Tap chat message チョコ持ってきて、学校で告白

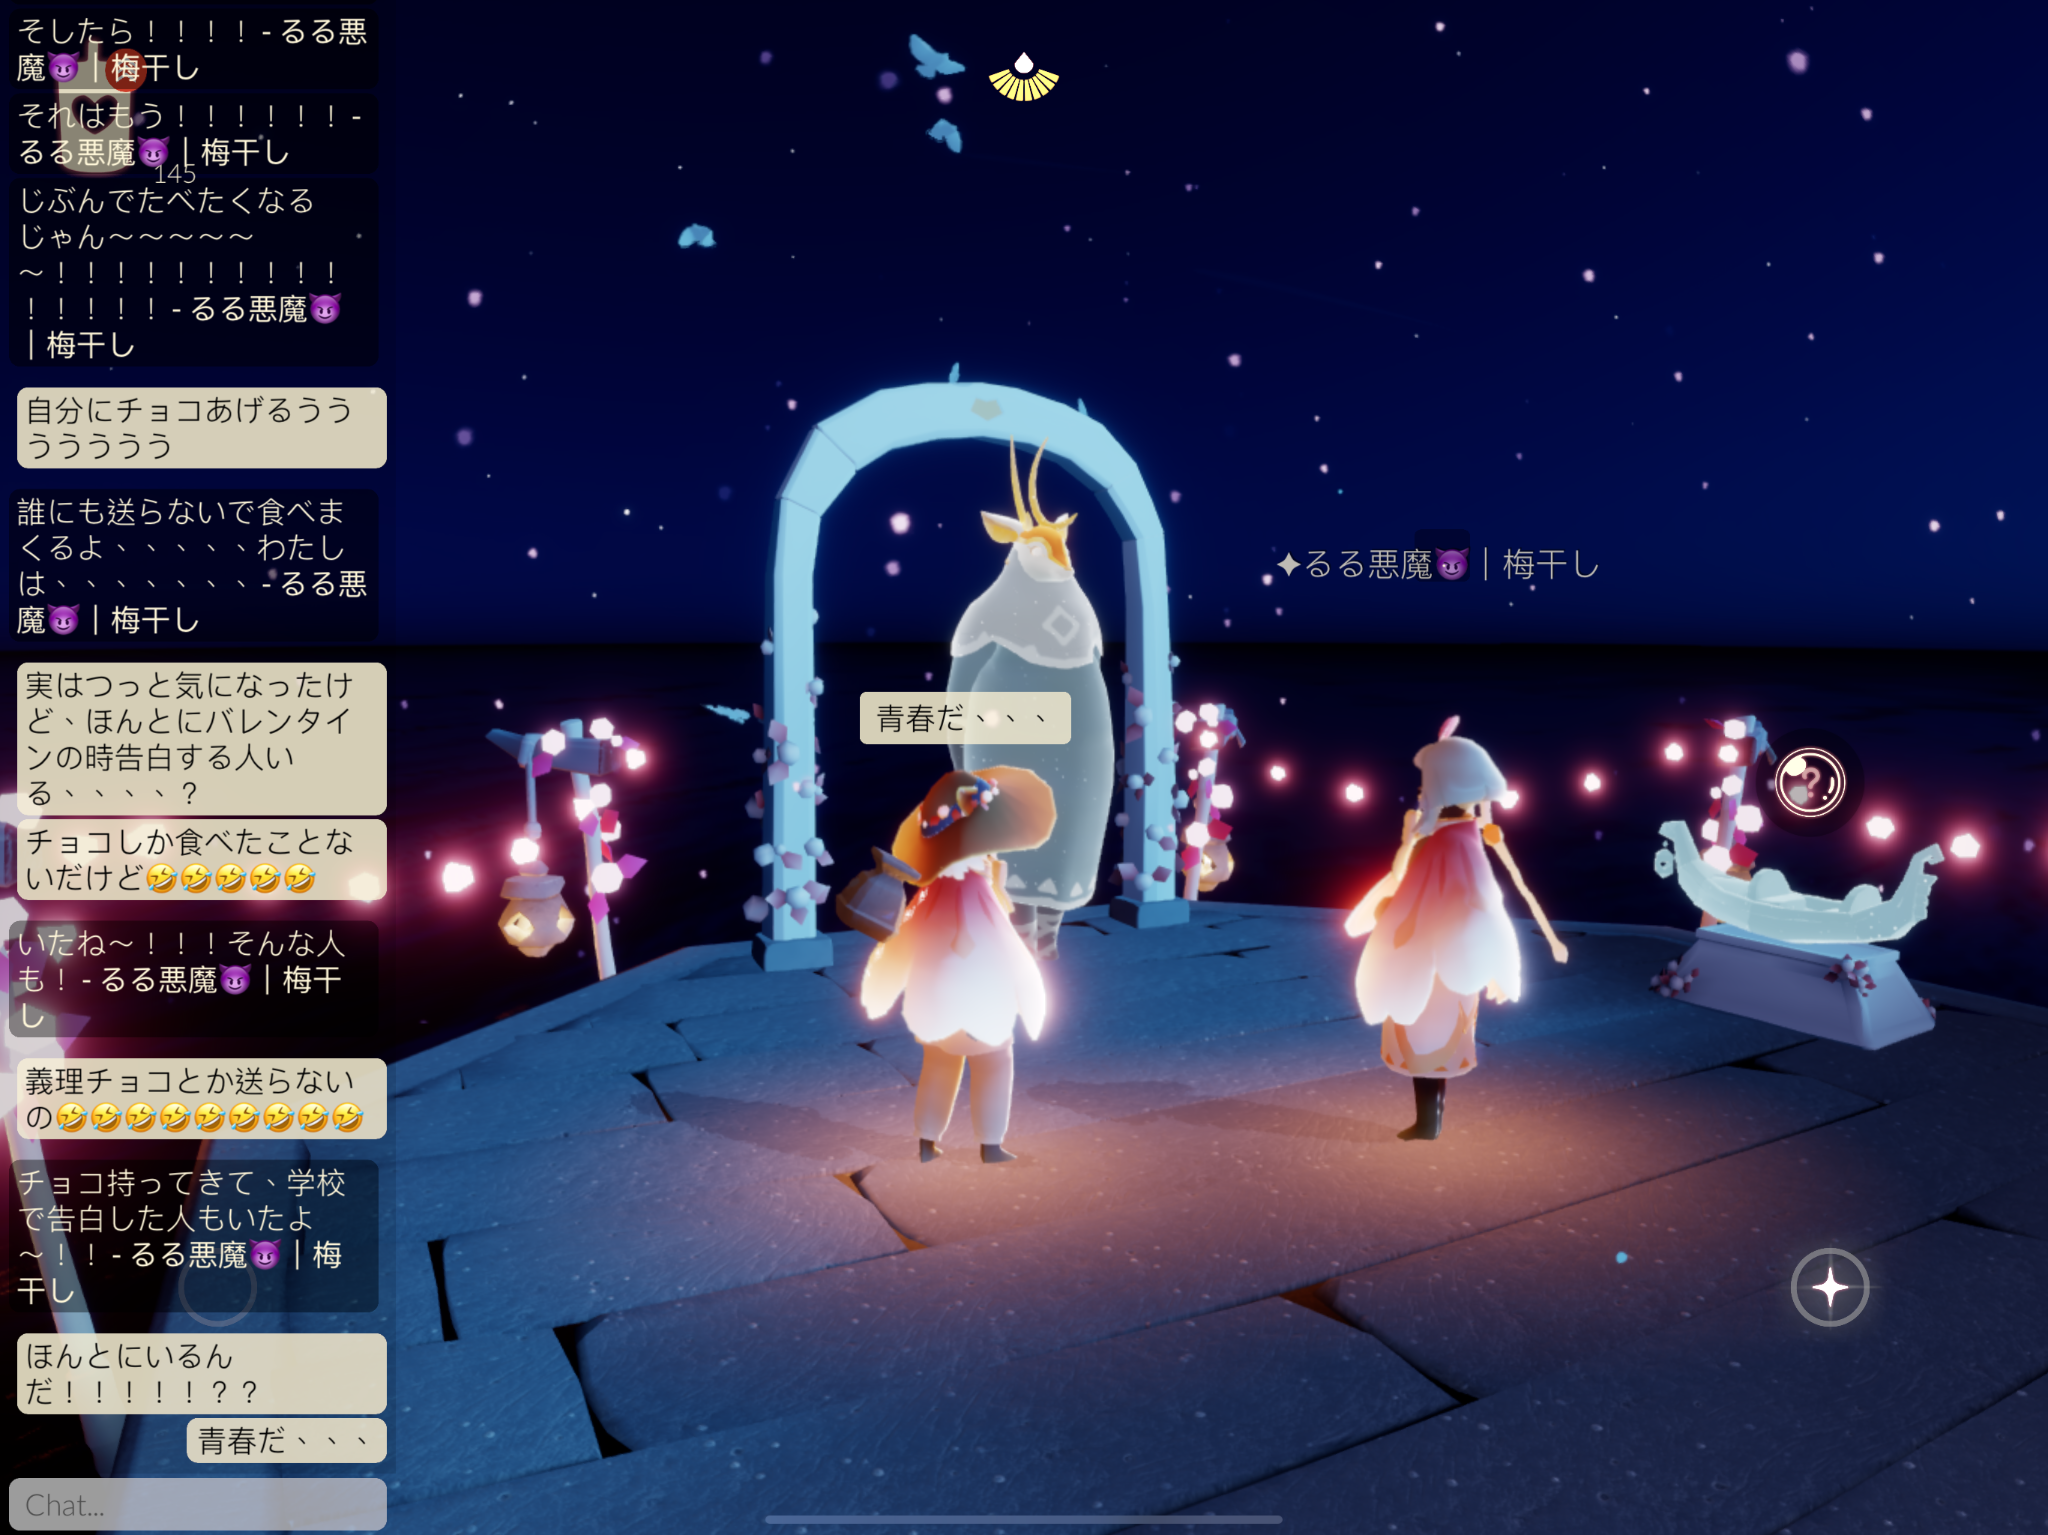pyautogui.click(x=194, y=1236)
